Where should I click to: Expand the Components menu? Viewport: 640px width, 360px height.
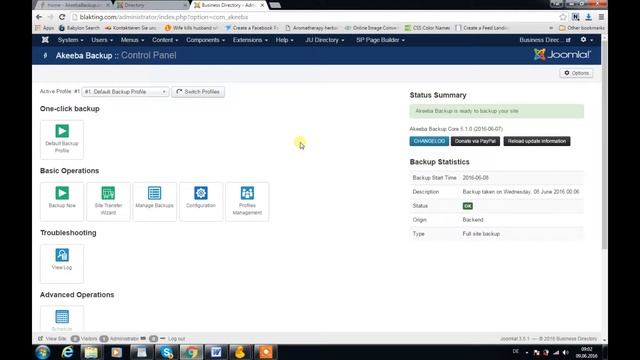click(x=205, y=40)
